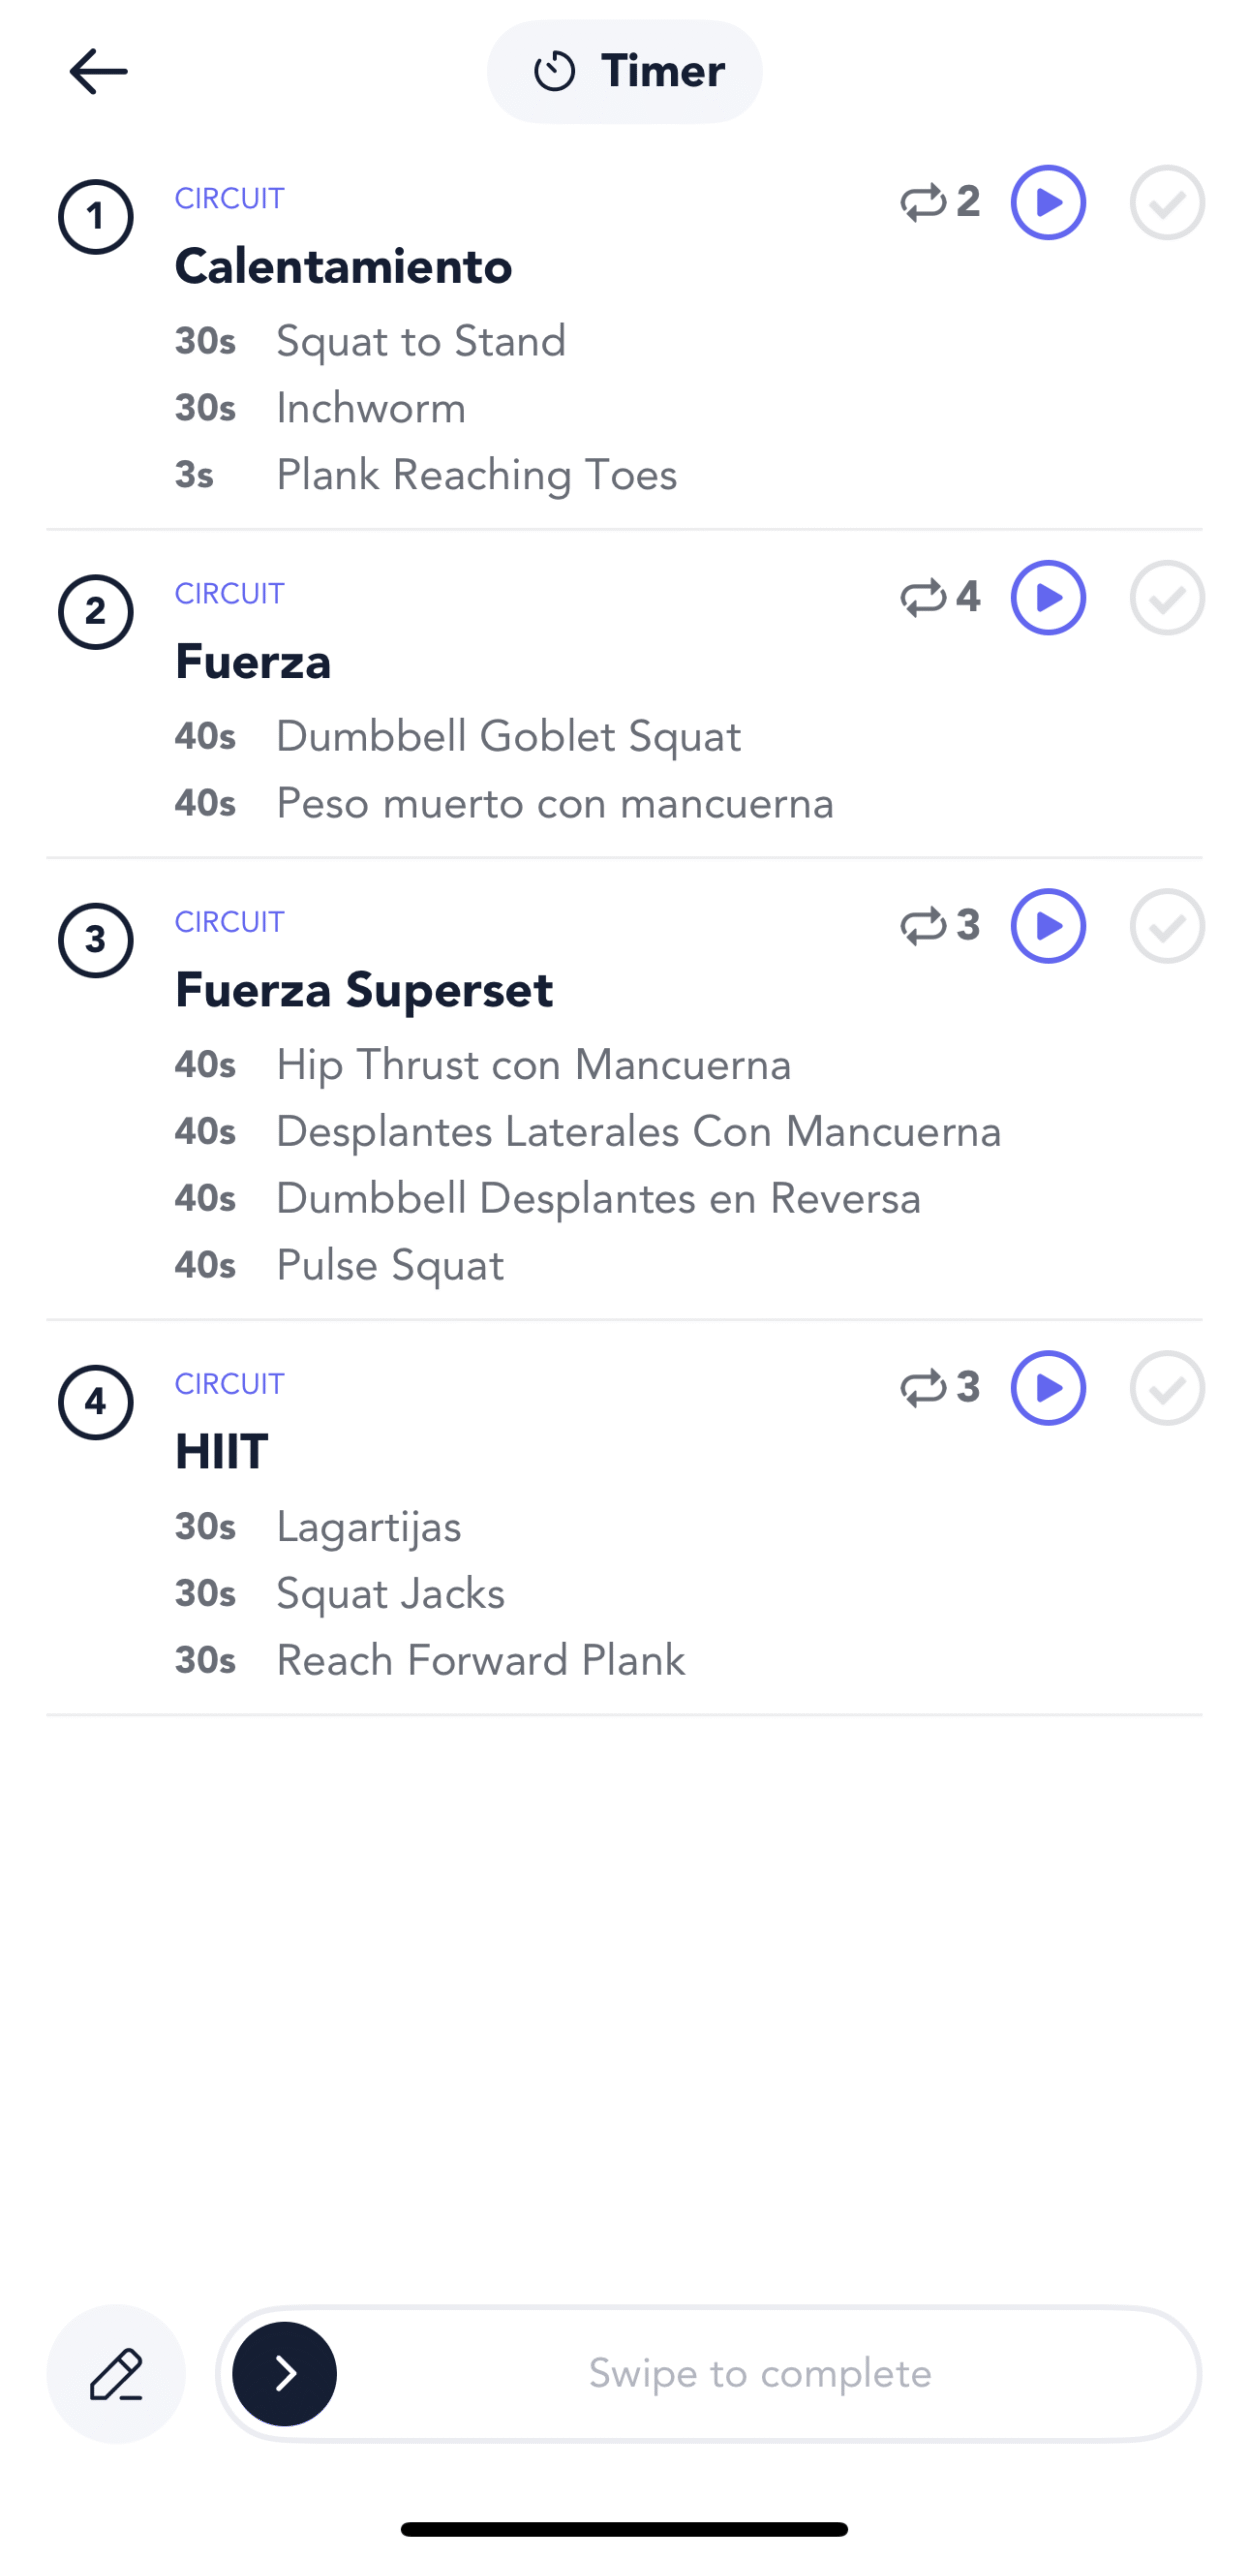Open Hip Thrust con Mancuerna exercise
Image resolution: width=1249 pixels, height=2560 pixels.
[533, 1064]
